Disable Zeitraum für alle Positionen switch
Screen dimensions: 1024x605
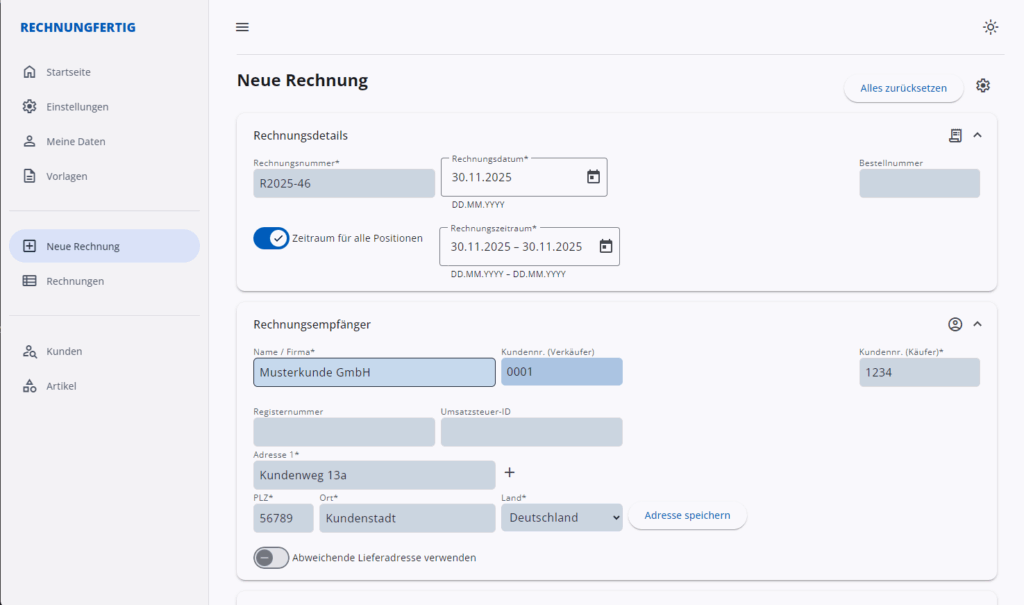pyautogui.click(x=271, y=238)
